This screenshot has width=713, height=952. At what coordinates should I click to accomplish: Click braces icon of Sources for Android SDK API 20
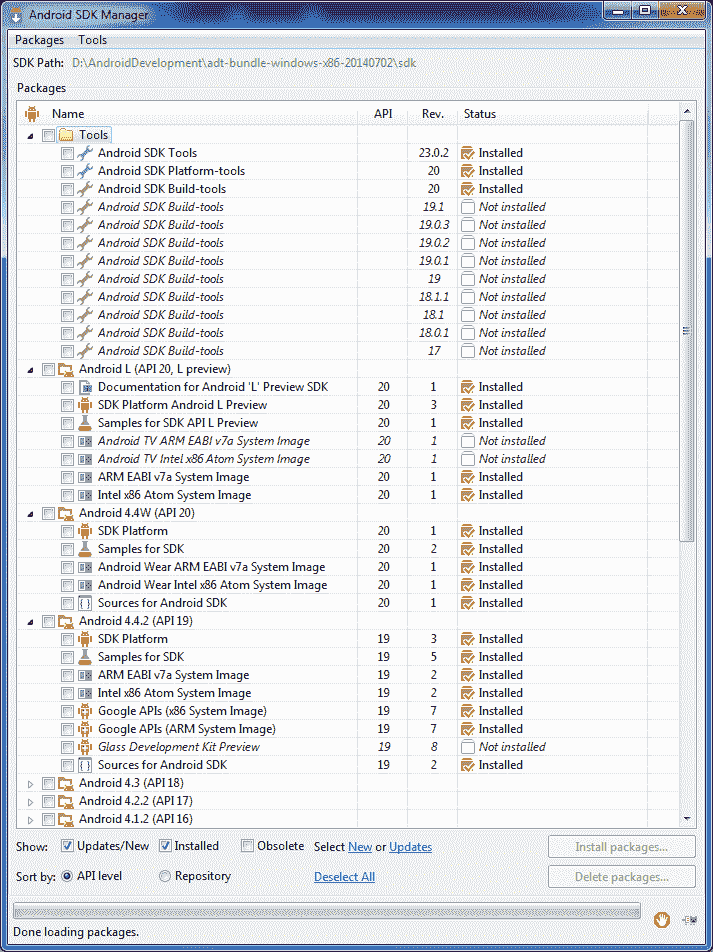click(85, 603)
